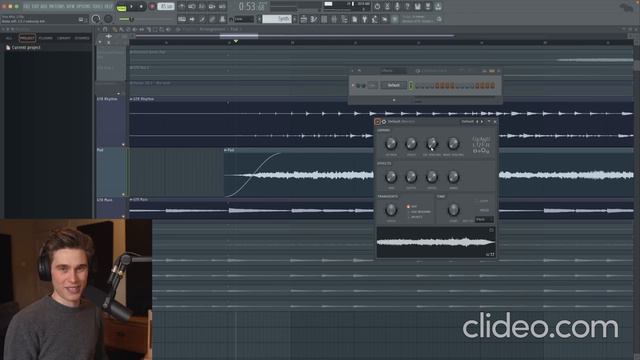Toggle the Browser icon in toolbar

tap(344, 19)
